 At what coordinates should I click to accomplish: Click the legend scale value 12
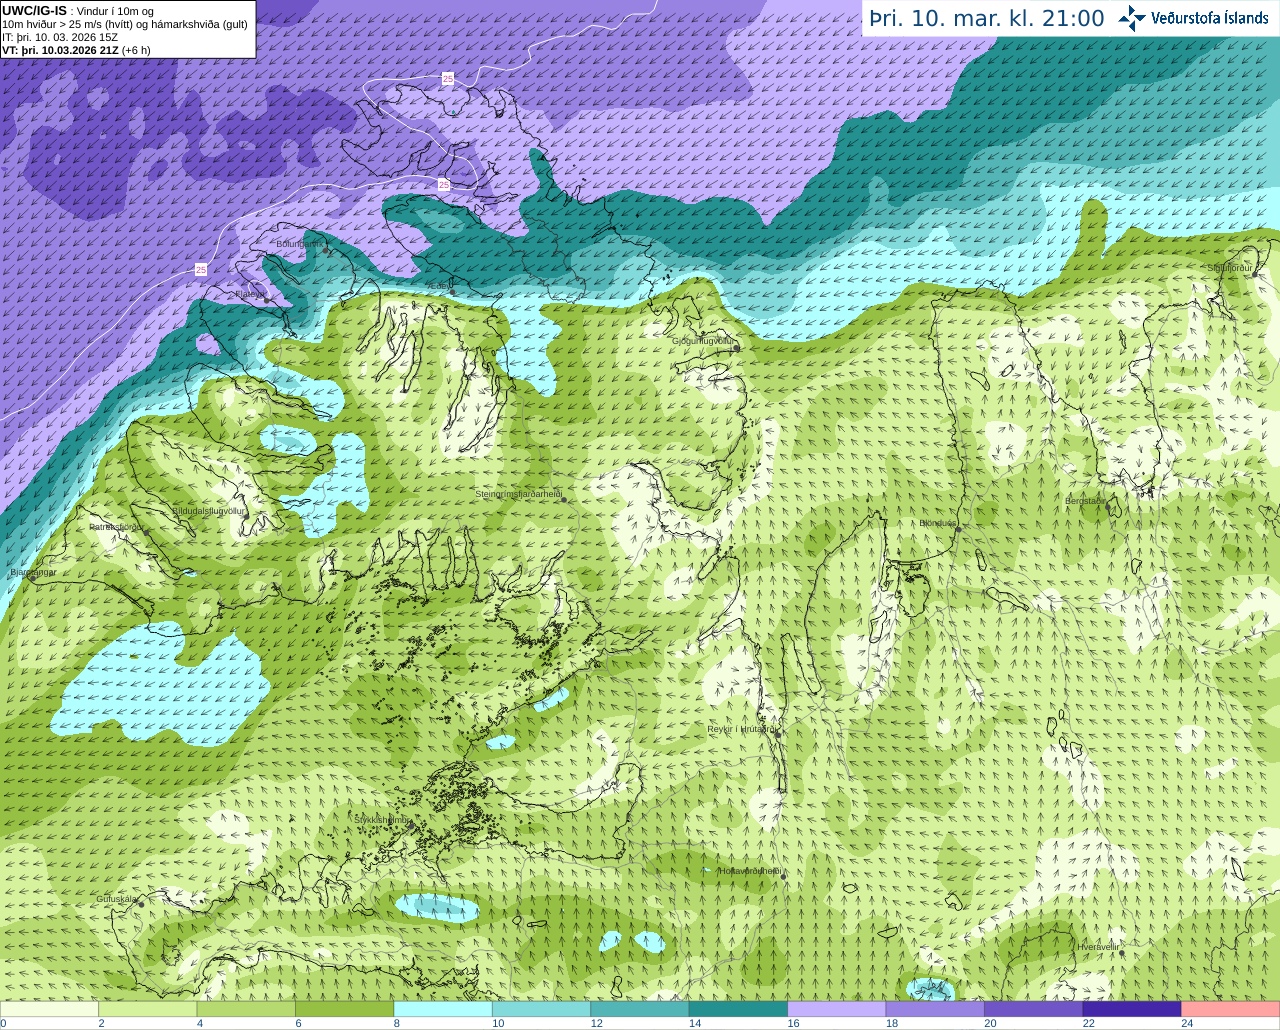pyautogui.click(x=596, y=1023)
